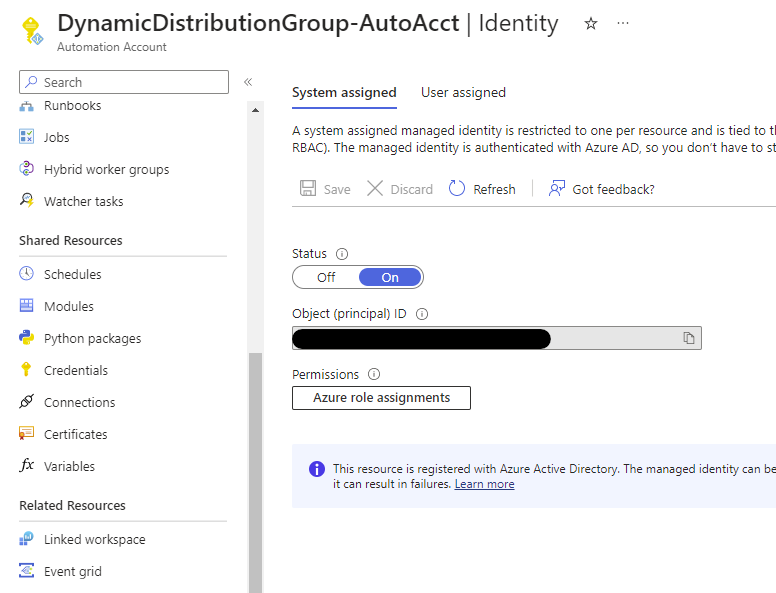Favorite this page with the star icon

point(591,23)
